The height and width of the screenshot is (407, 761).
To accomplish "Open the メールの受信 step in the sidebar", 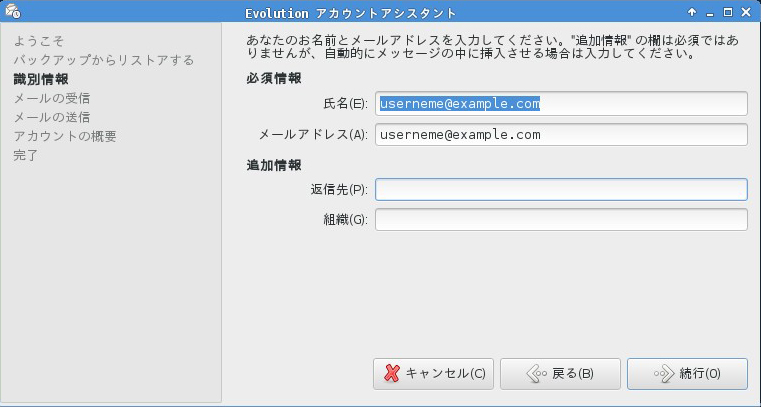I will (51, 98).
